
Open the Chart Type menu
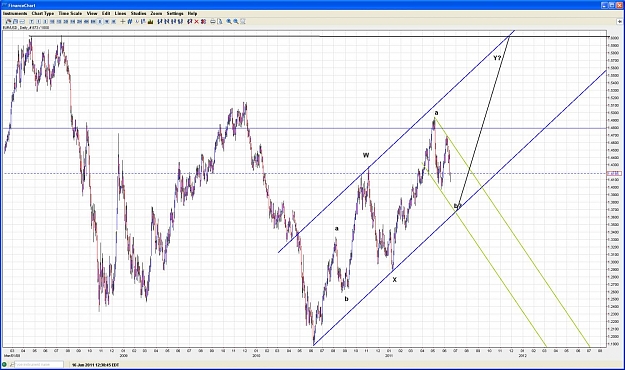click(43, 13)
